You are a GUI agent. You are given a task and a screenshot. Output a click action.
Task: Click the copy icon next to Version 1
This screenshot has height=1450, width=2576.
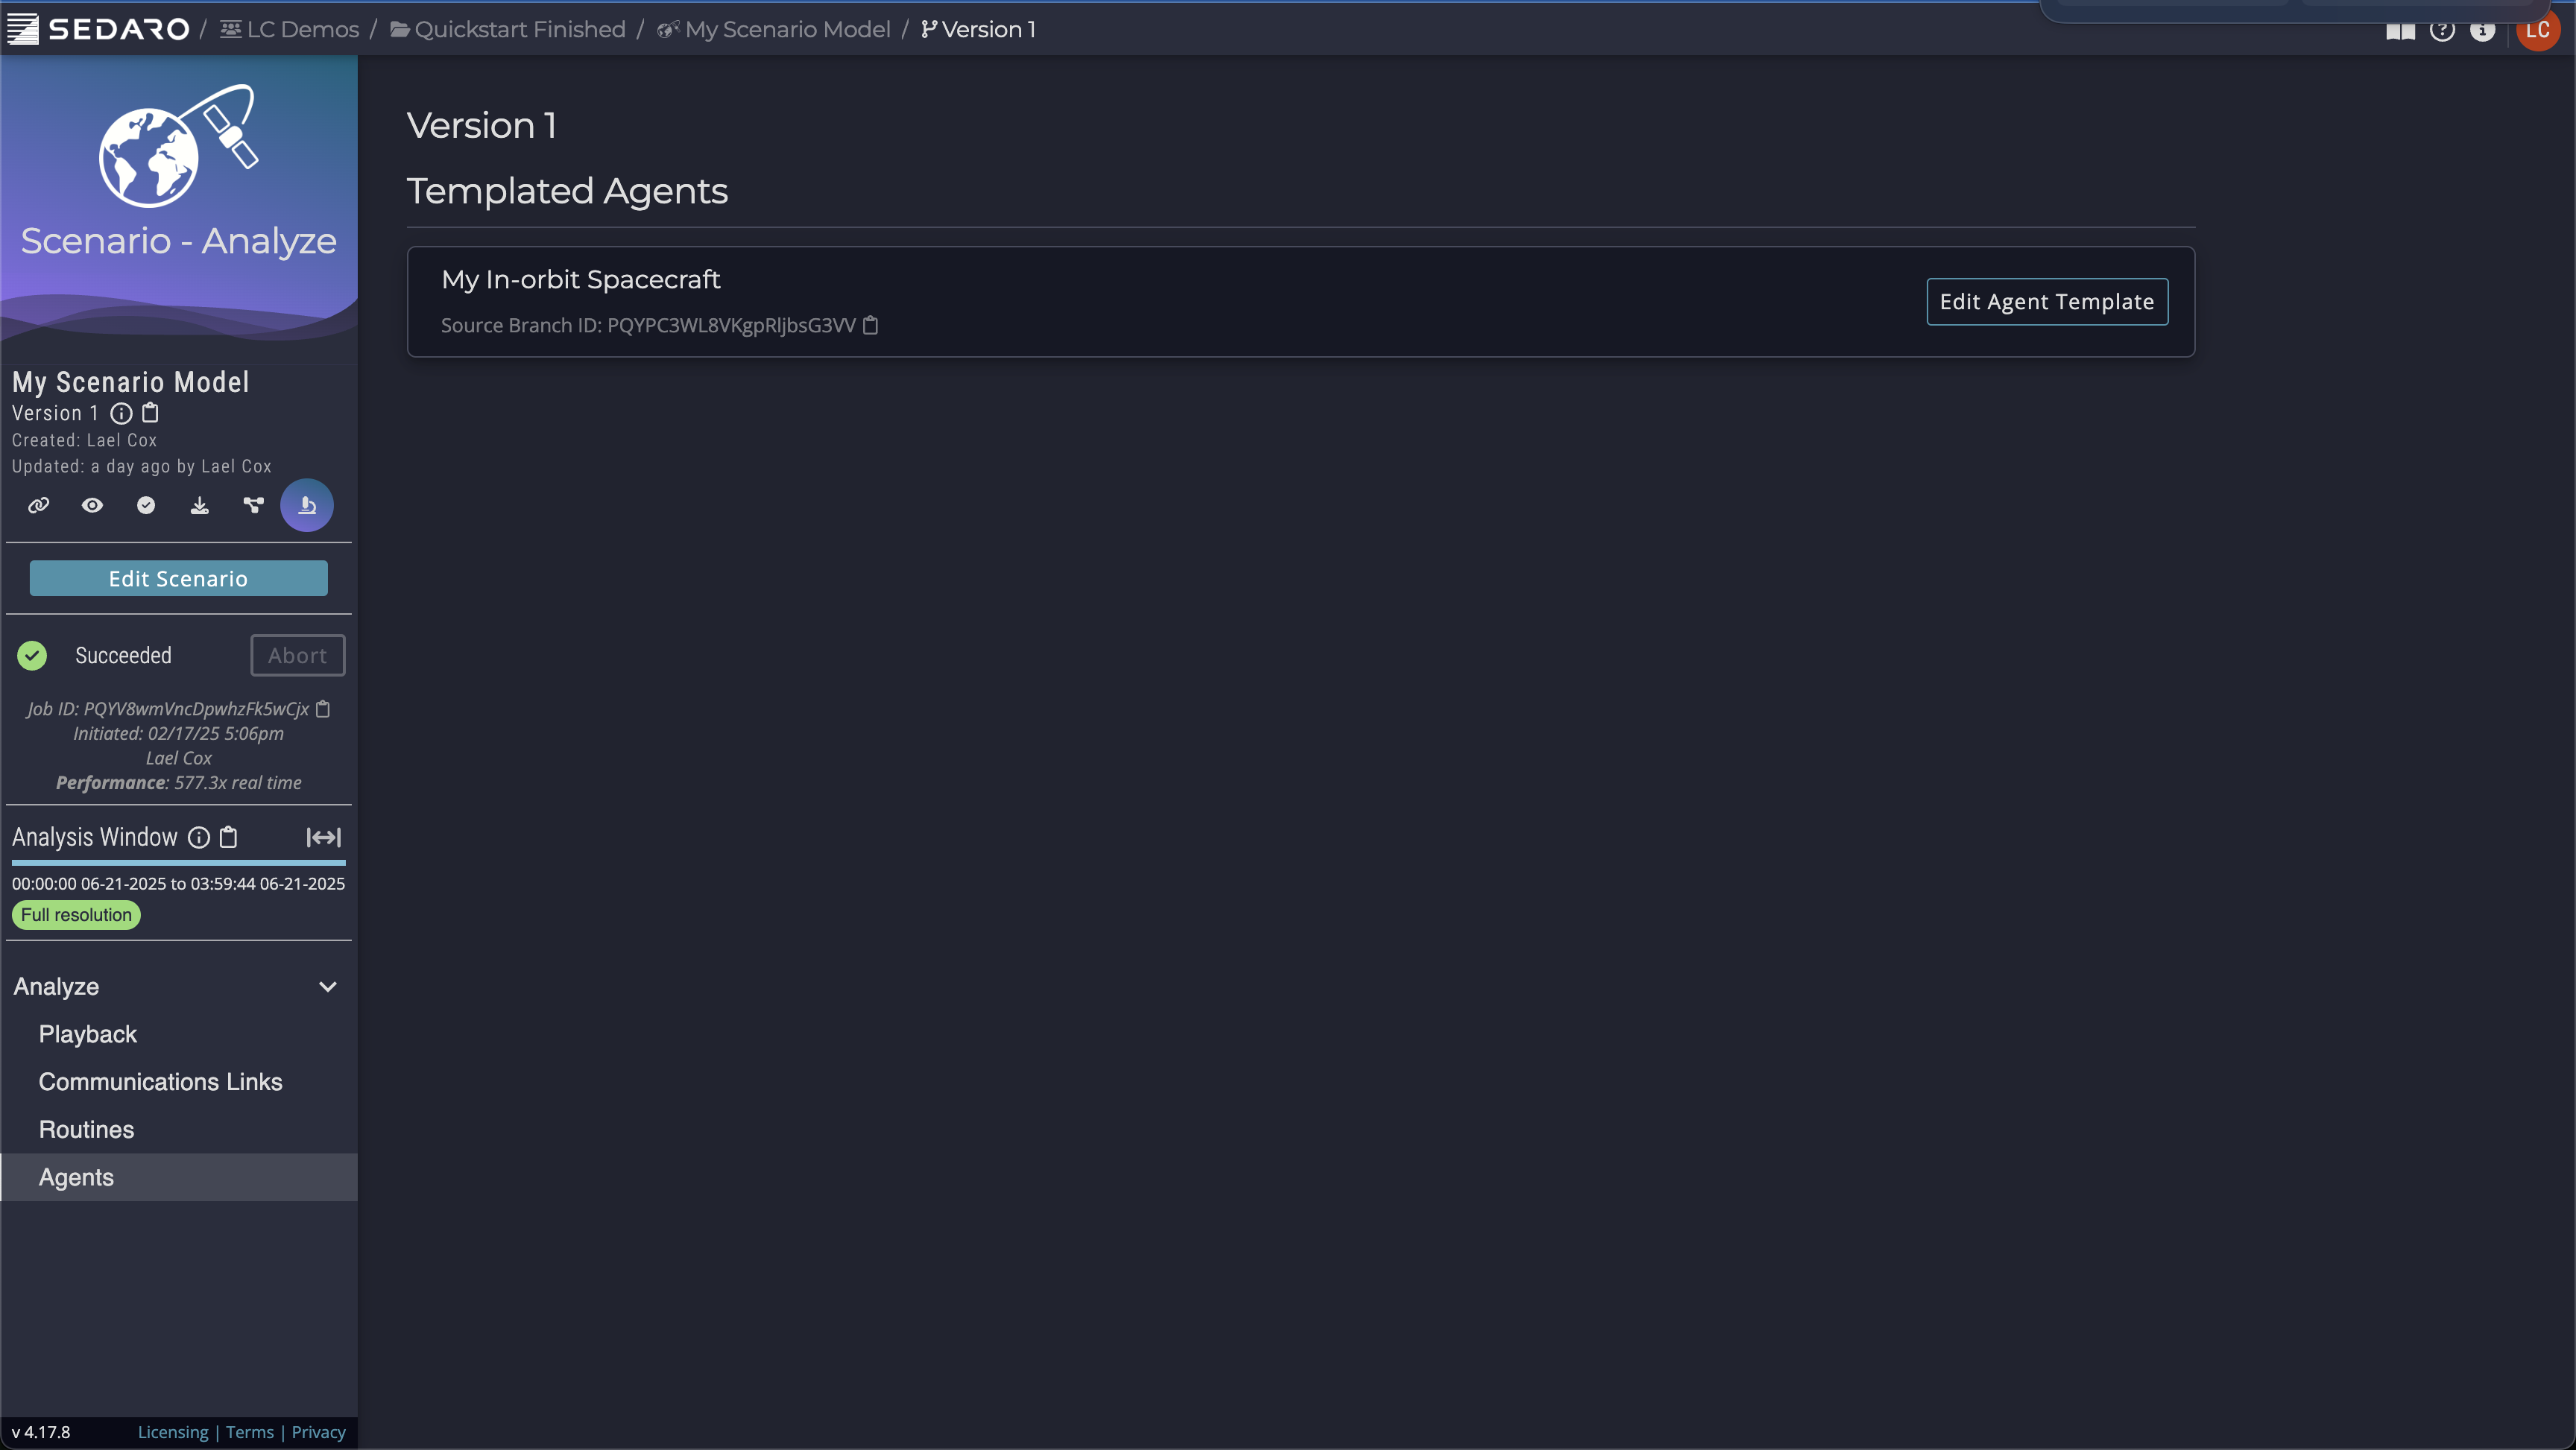(x=151, y=412)
